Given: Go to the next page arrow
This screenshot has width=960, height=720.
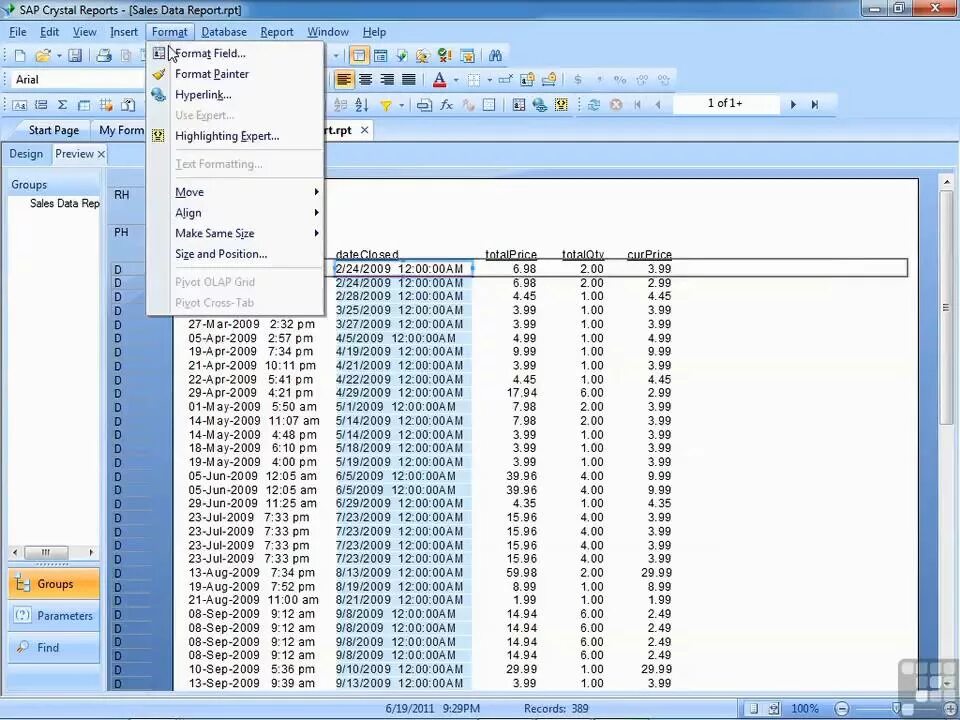Looking at the screenshot, I should [793, 105].
